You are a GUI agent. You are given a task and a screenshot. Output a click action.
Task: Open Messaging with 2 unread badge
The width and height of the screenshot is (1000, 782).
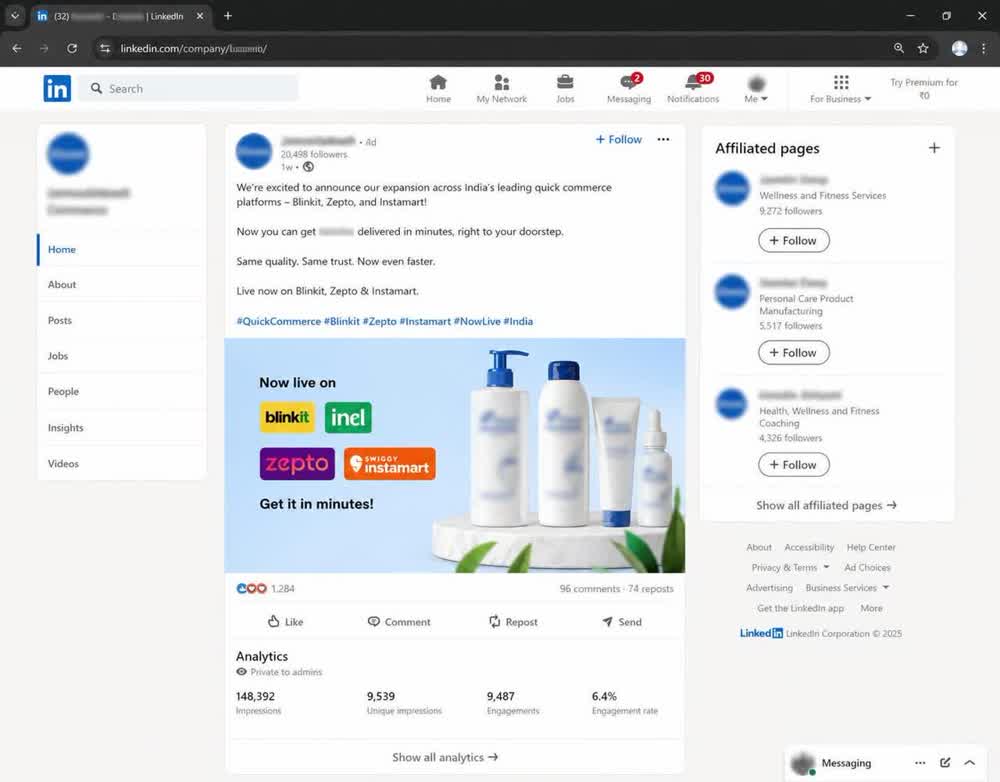click(x=629, y=89)
